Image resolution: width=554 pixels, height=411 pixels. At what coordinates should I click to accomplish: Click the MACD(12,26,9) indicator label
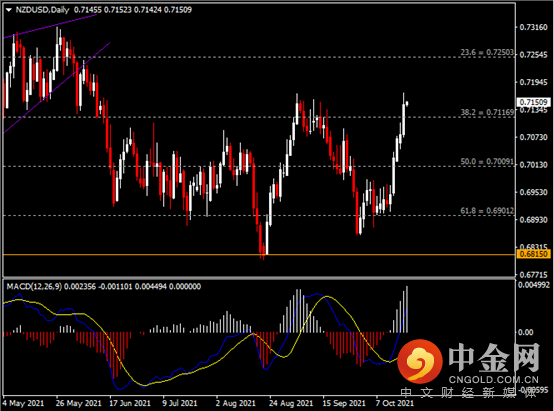point(34,286)
